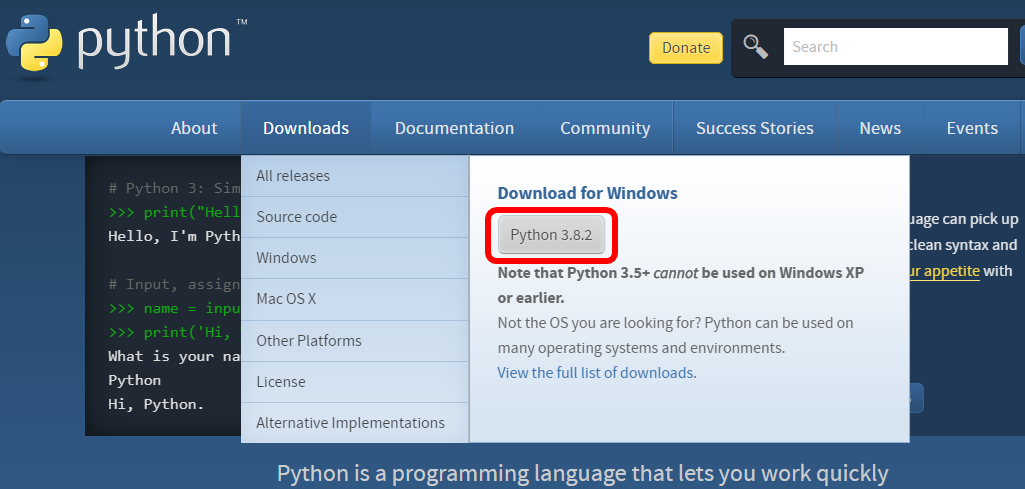Screen dimensions: 1025x489
Task: Choose Windows in the Downloads submenu
Action: click(355, 258)
